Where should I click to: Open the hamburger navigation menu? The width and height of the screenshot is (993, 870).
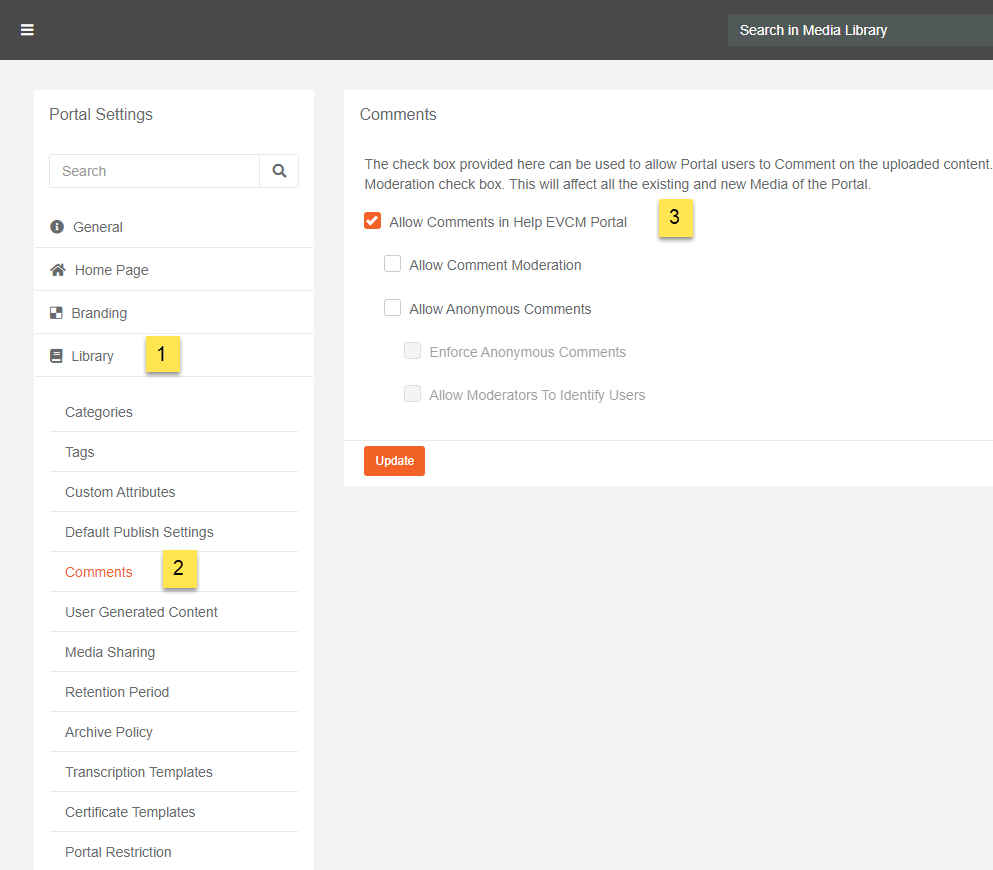pyautogui.click(x=27, y=29)
